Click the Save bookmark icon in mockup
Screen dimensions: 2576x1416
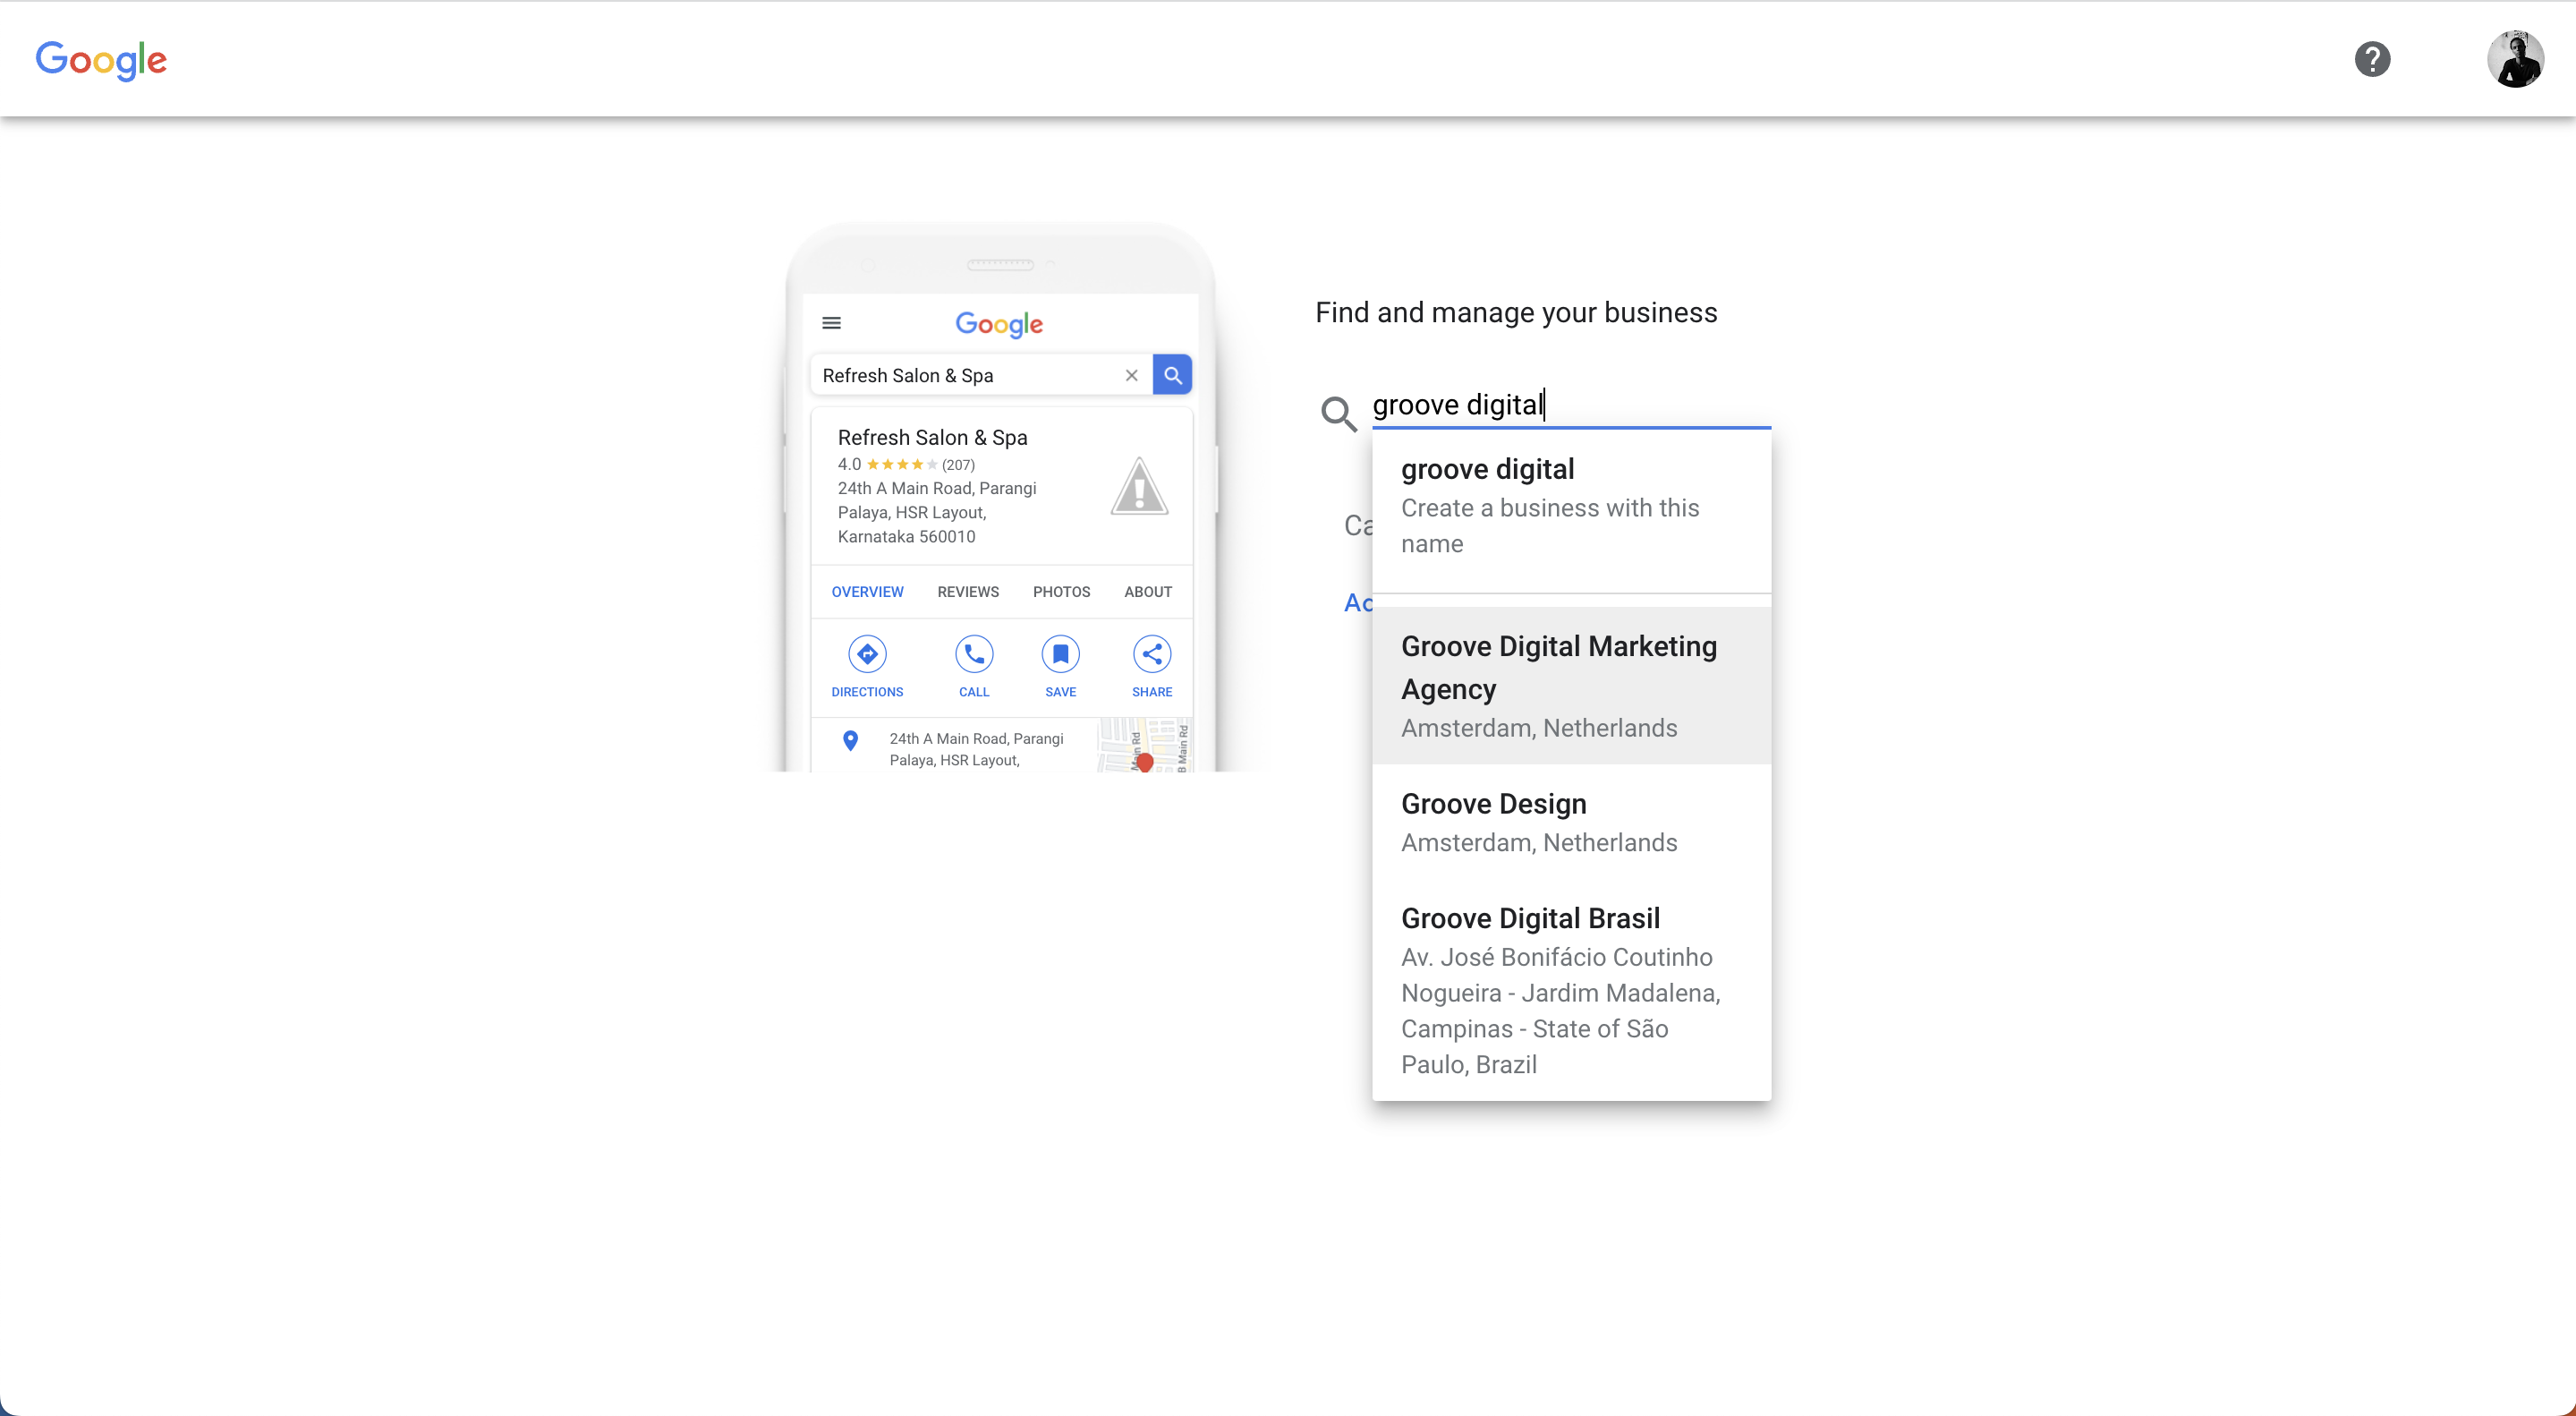coord(1060,654)
